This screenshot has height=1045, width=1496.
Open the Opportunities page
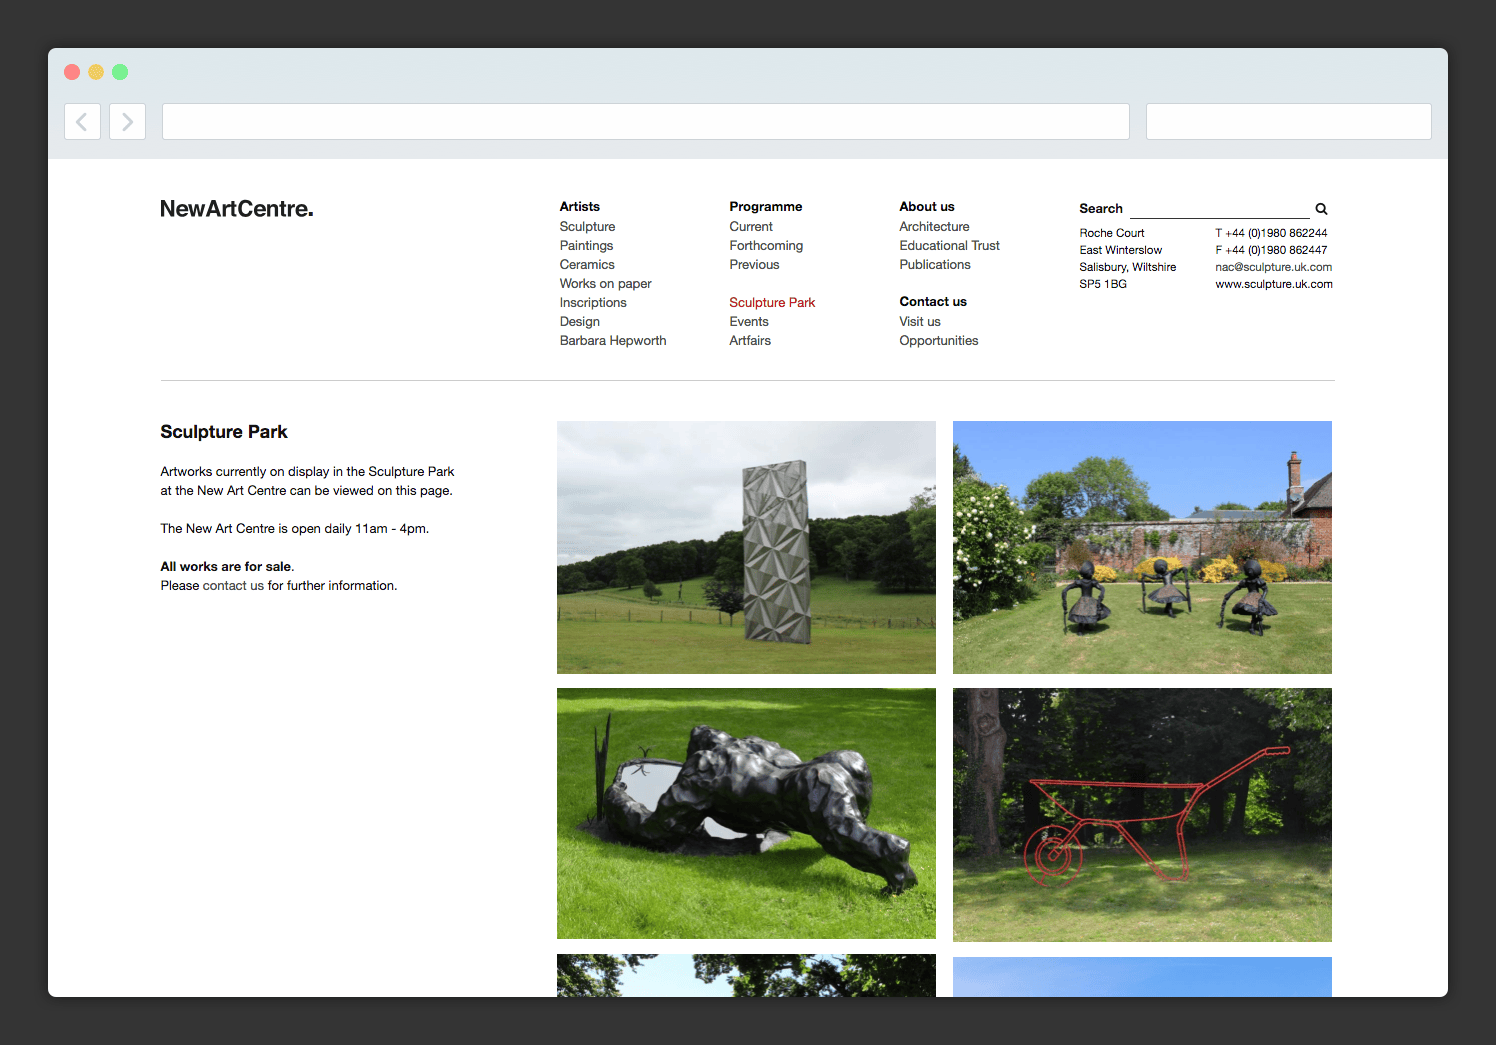(x=939, y=341)
